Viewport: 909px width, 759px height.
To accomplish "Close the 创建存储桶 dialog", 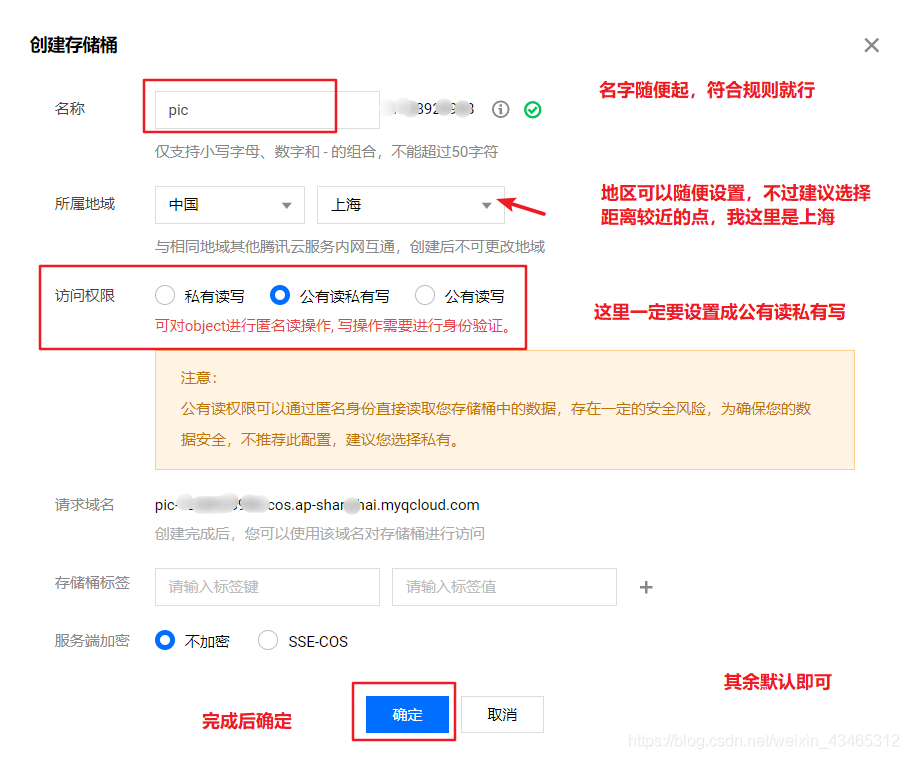I will coord(871,45).
